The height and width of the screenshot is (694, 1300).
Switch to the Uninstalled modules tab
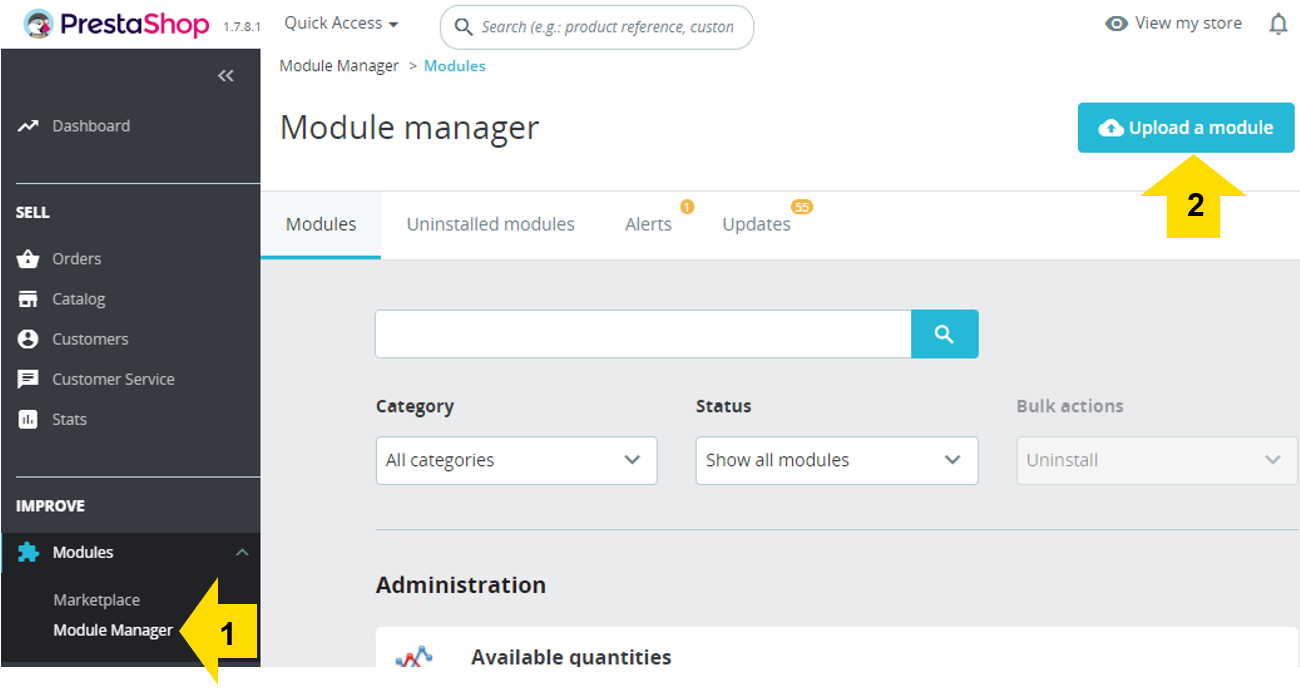(x=490, y=224)
